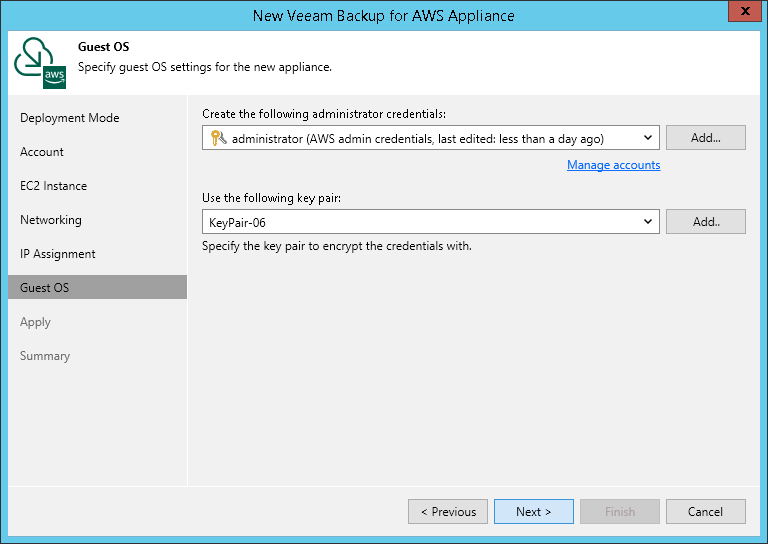The image size is (768, 544).
Task: Go to the EC2 Instance step
Action: 53,186
